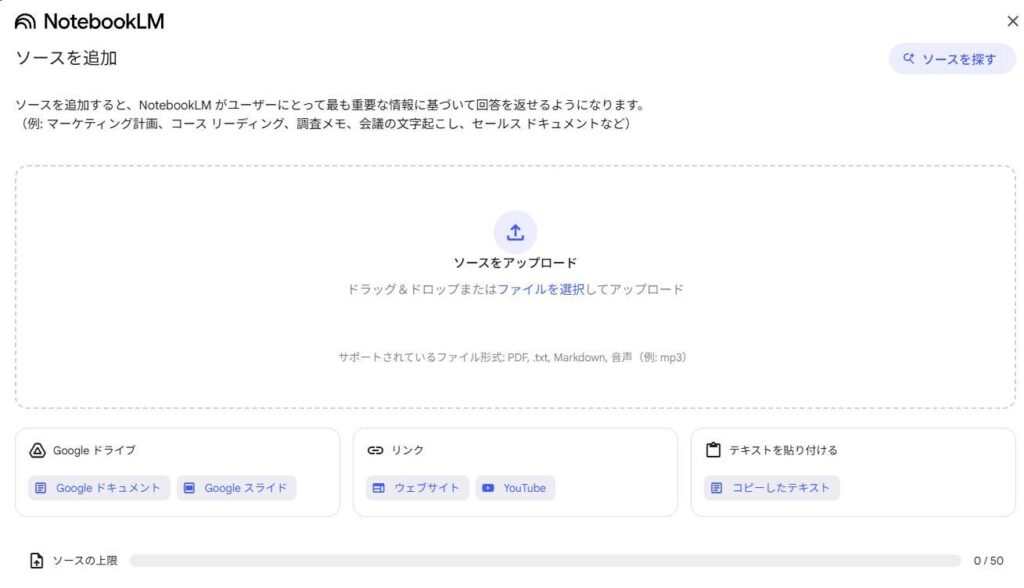Click the ソースの上限 file icon

pos(37,561)
